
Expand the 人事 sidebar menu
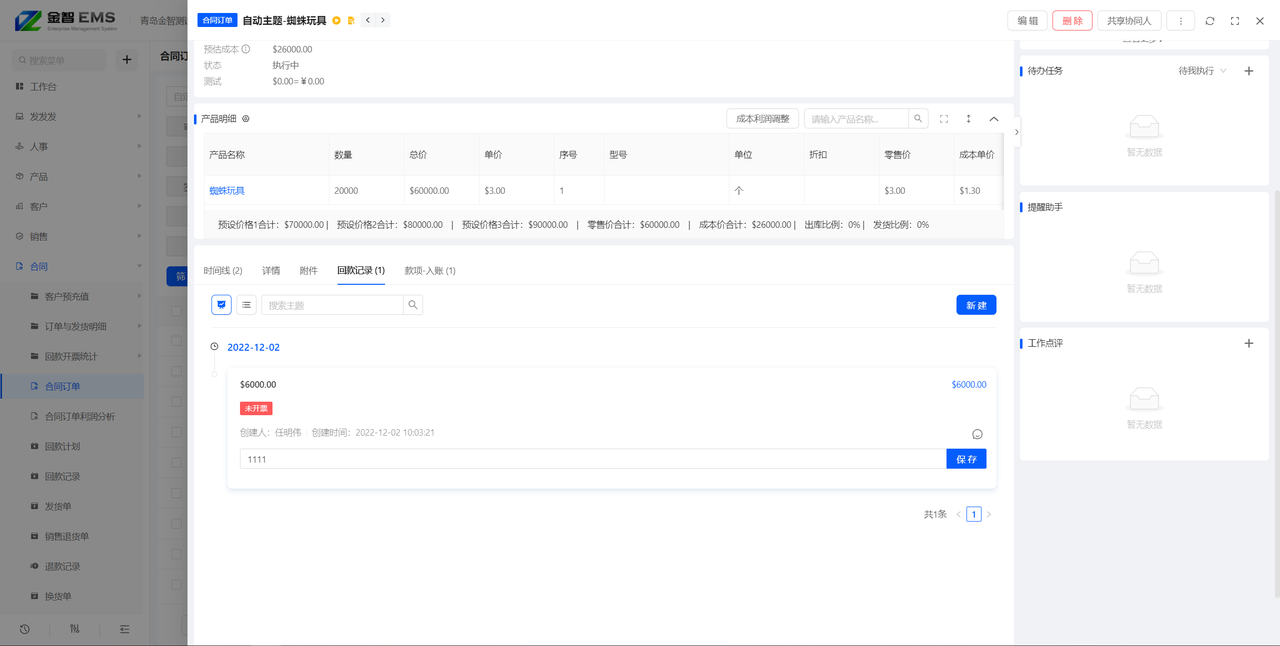point(72,147)
